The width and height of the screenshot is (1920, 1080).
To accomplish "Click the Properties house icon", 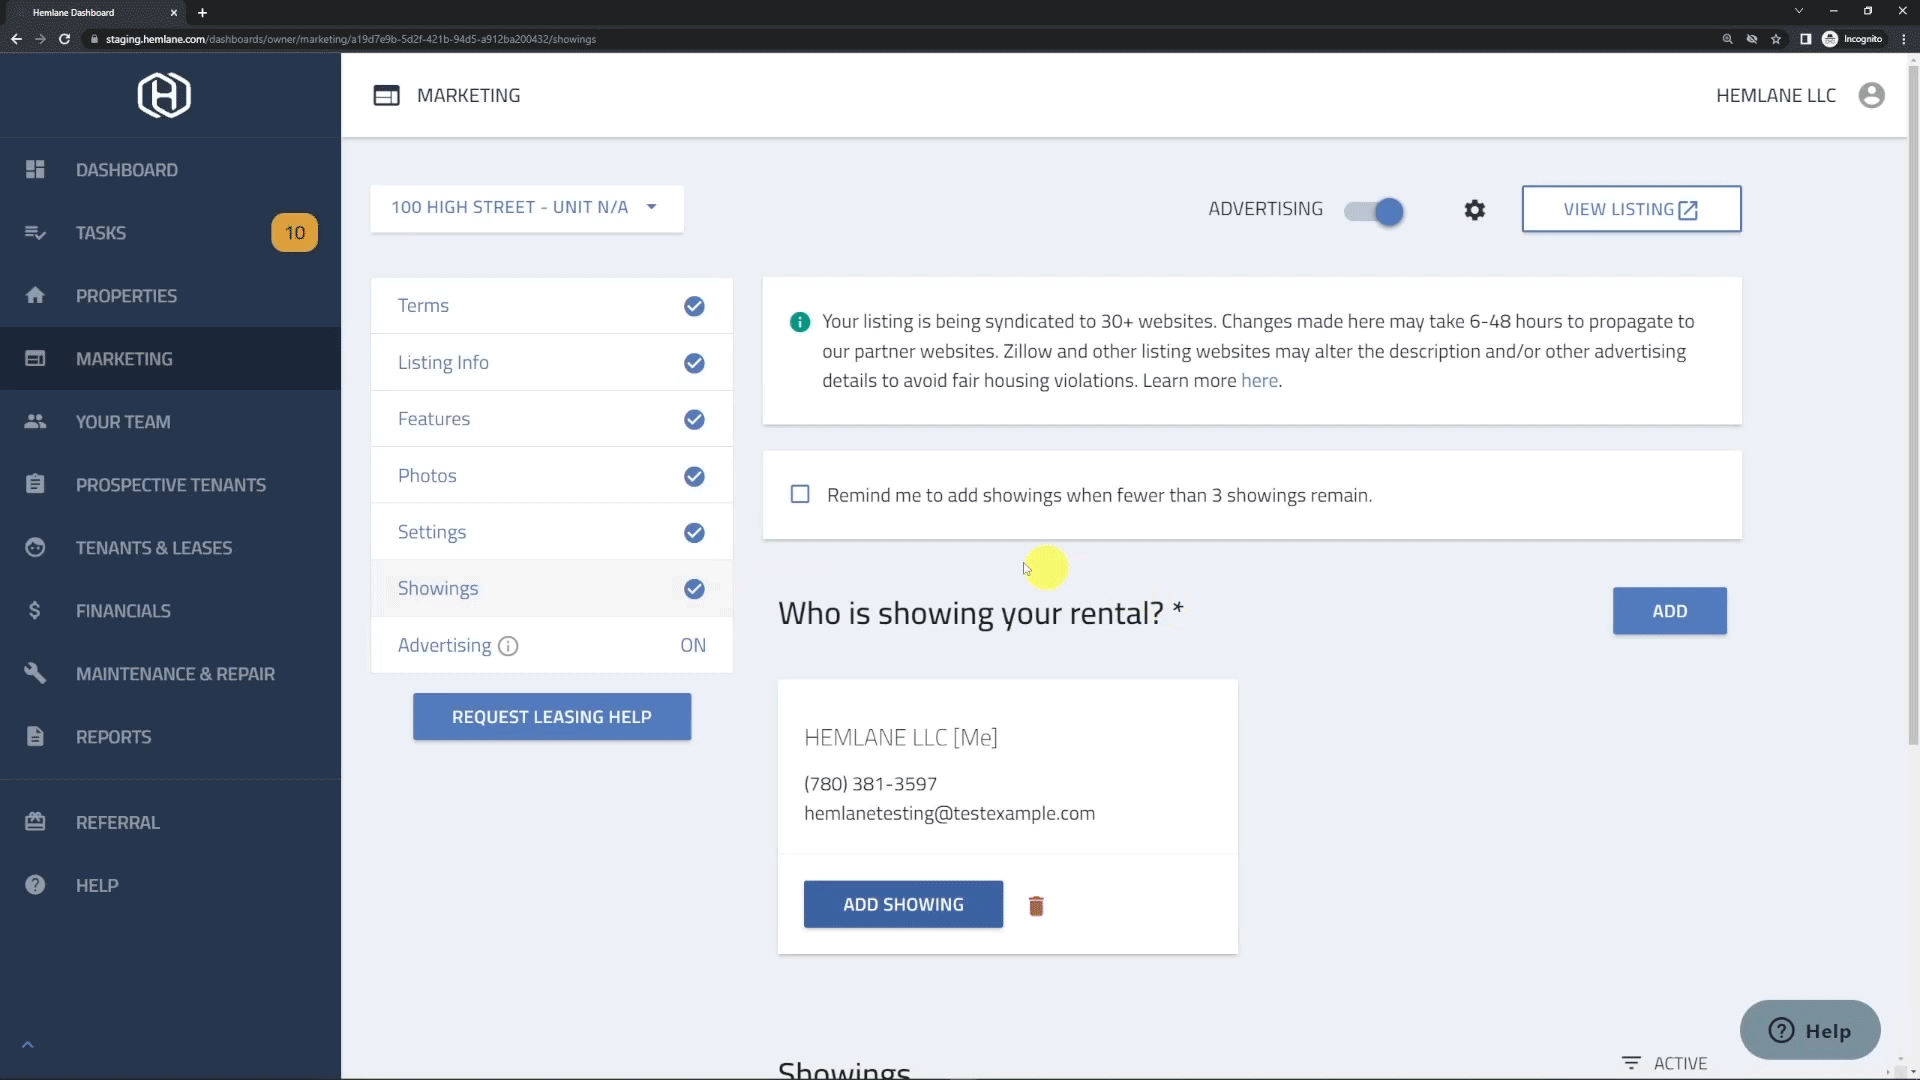I will tap(35, 295).
